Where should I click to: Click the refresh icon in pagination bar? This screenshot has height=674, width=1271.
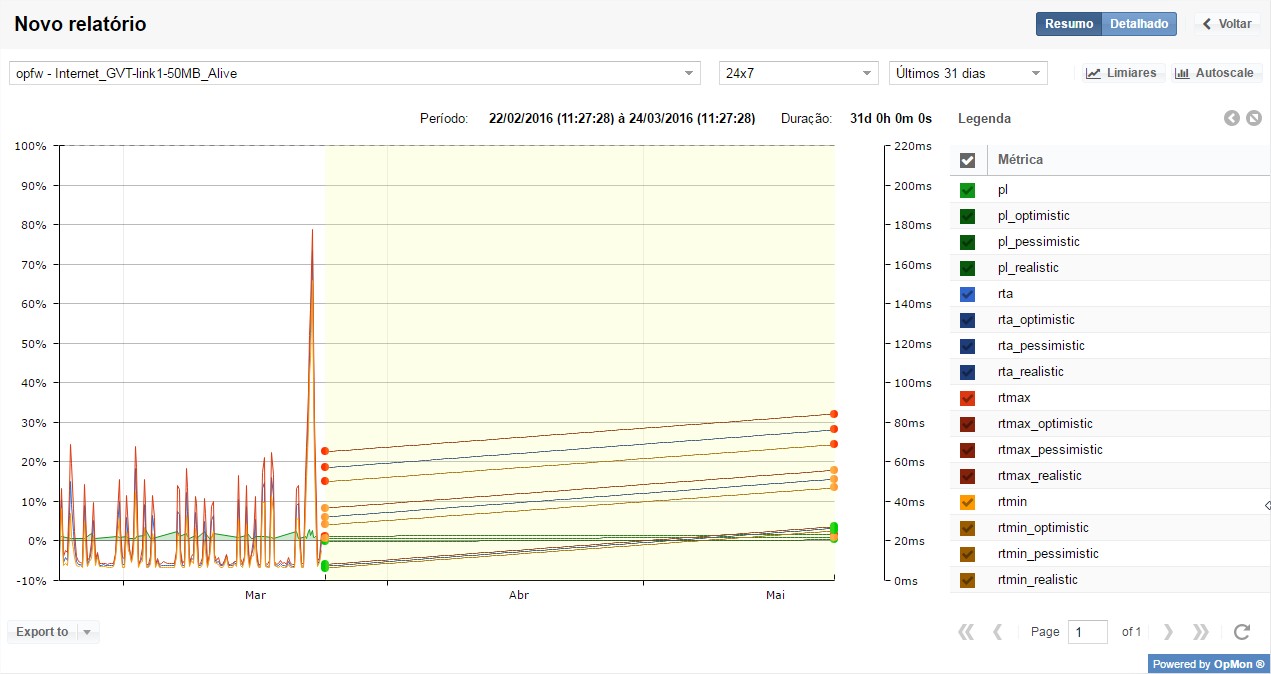[x=1242, y=632]
